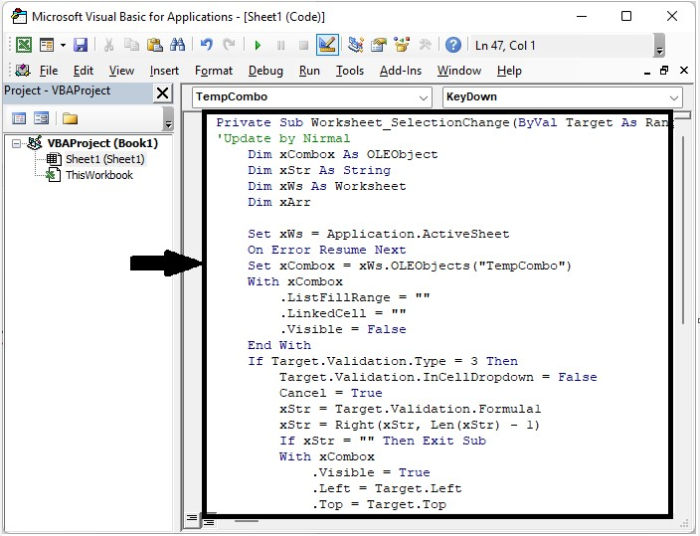
Task: Click code line If Target.Validation.Type = 3 Then
Action: (383, 361)
